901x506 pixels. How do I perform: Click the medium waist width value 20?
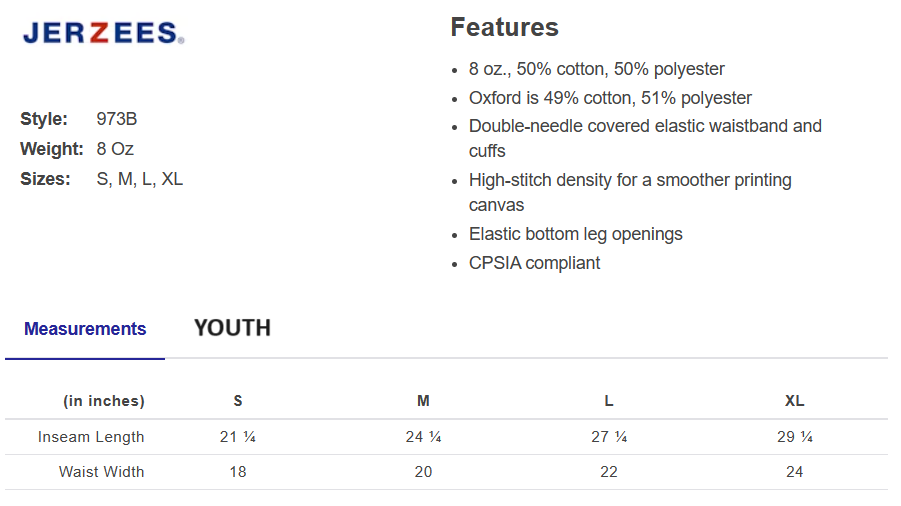423,472
